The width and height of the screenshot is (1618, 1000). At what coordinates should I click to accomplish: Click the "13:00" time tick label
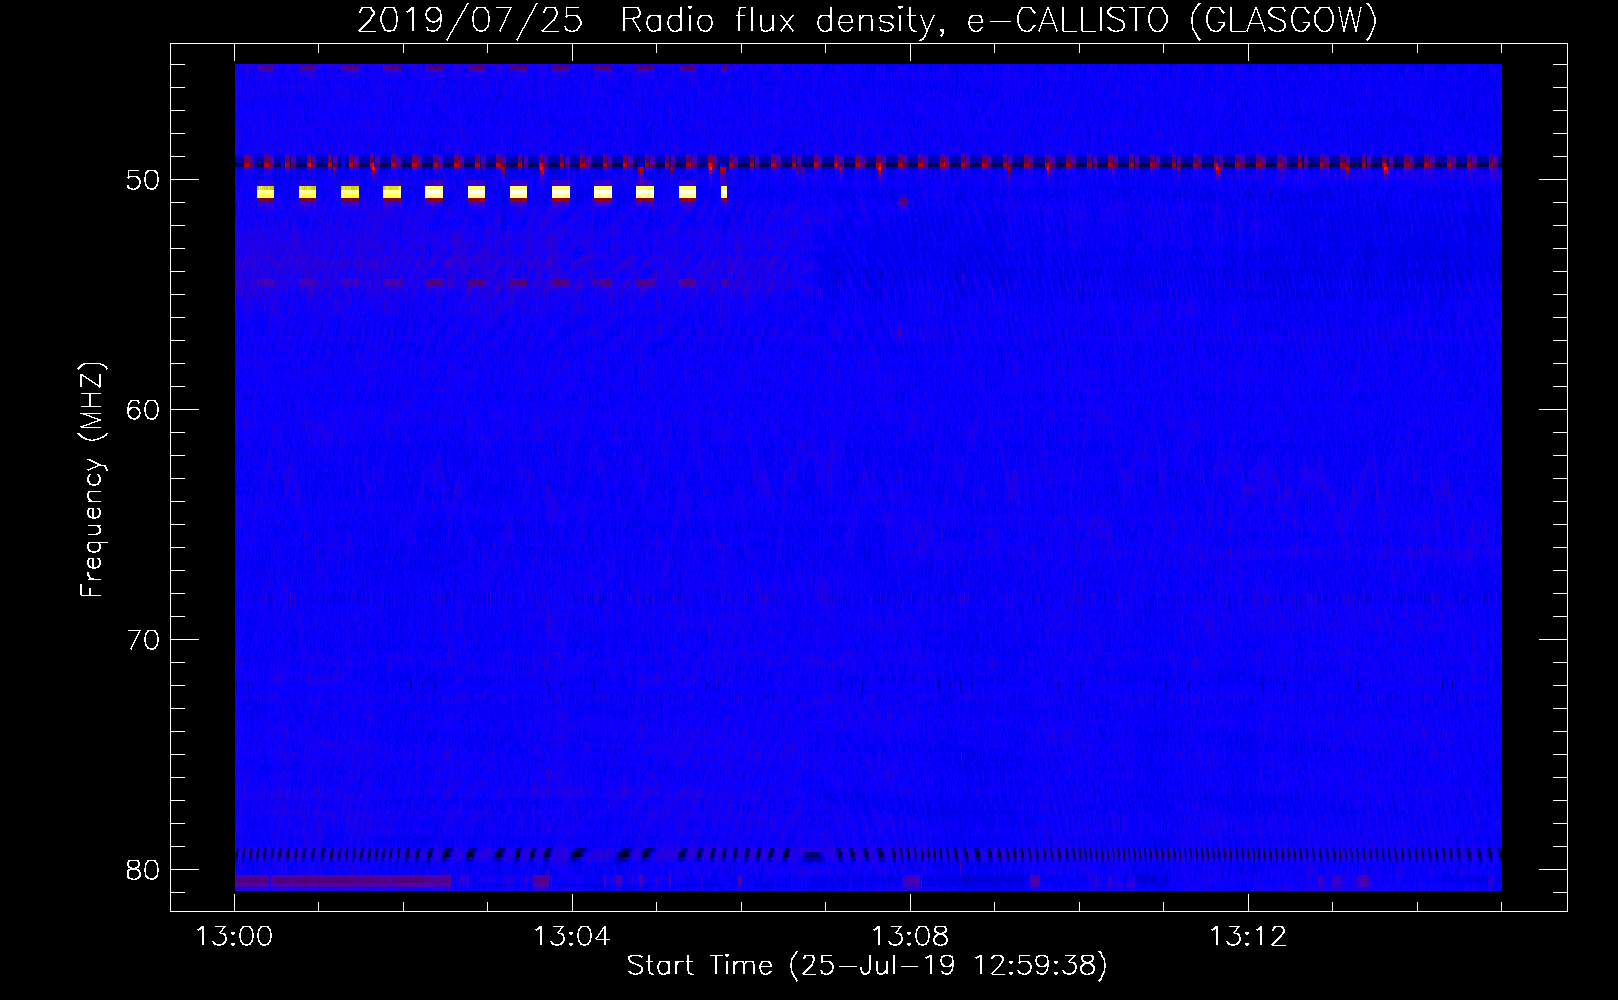click(235, 937)
